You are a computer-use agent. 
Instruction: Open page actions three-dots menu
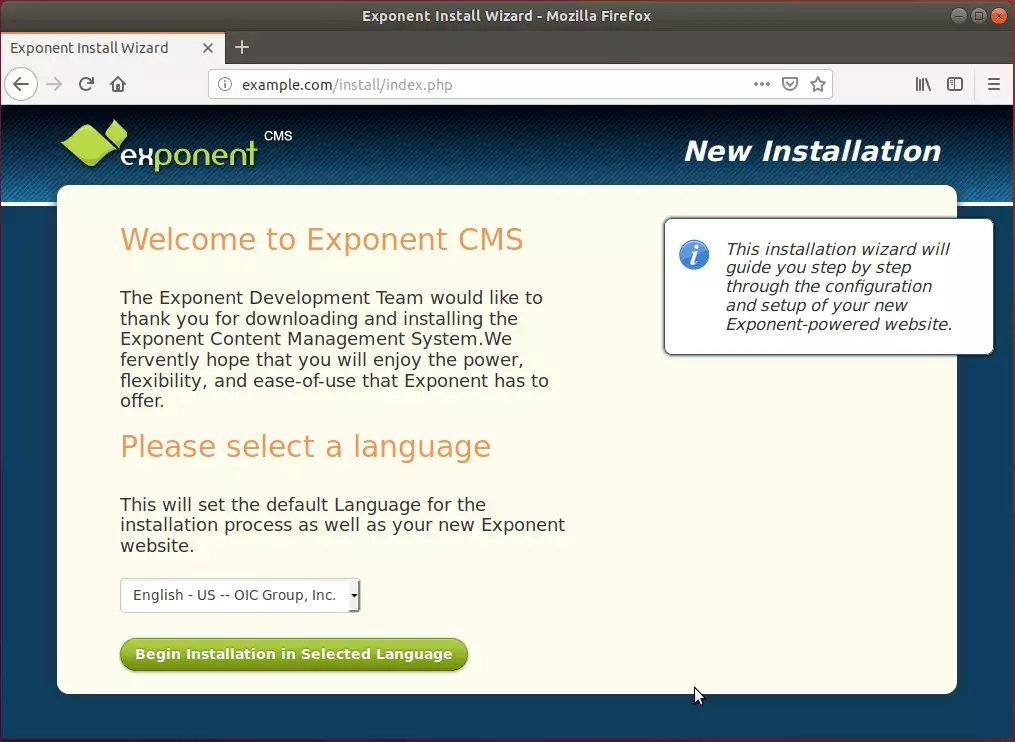pos(762,84)
